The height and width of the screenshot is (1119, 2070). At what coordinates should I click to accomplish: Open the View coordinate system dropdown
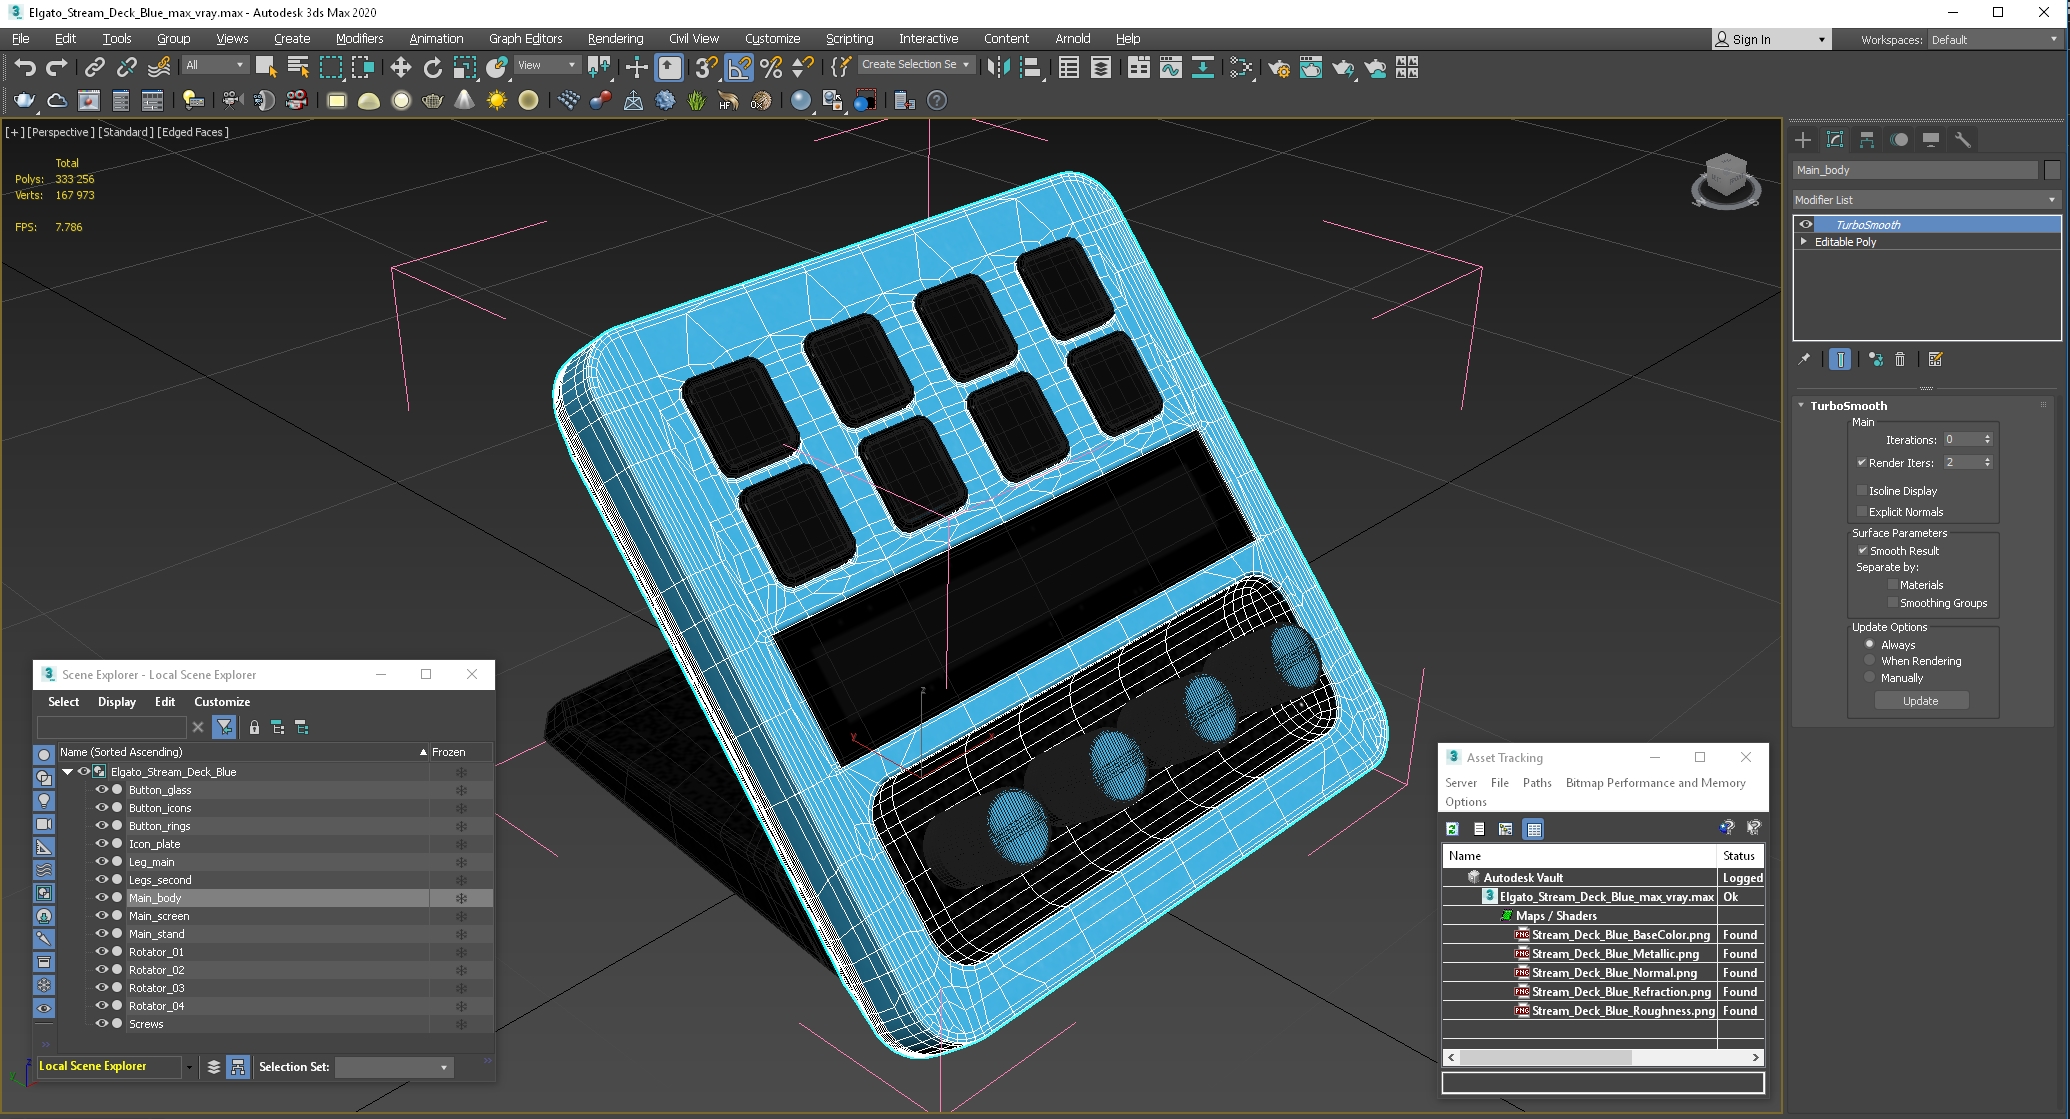click(547, 65)
